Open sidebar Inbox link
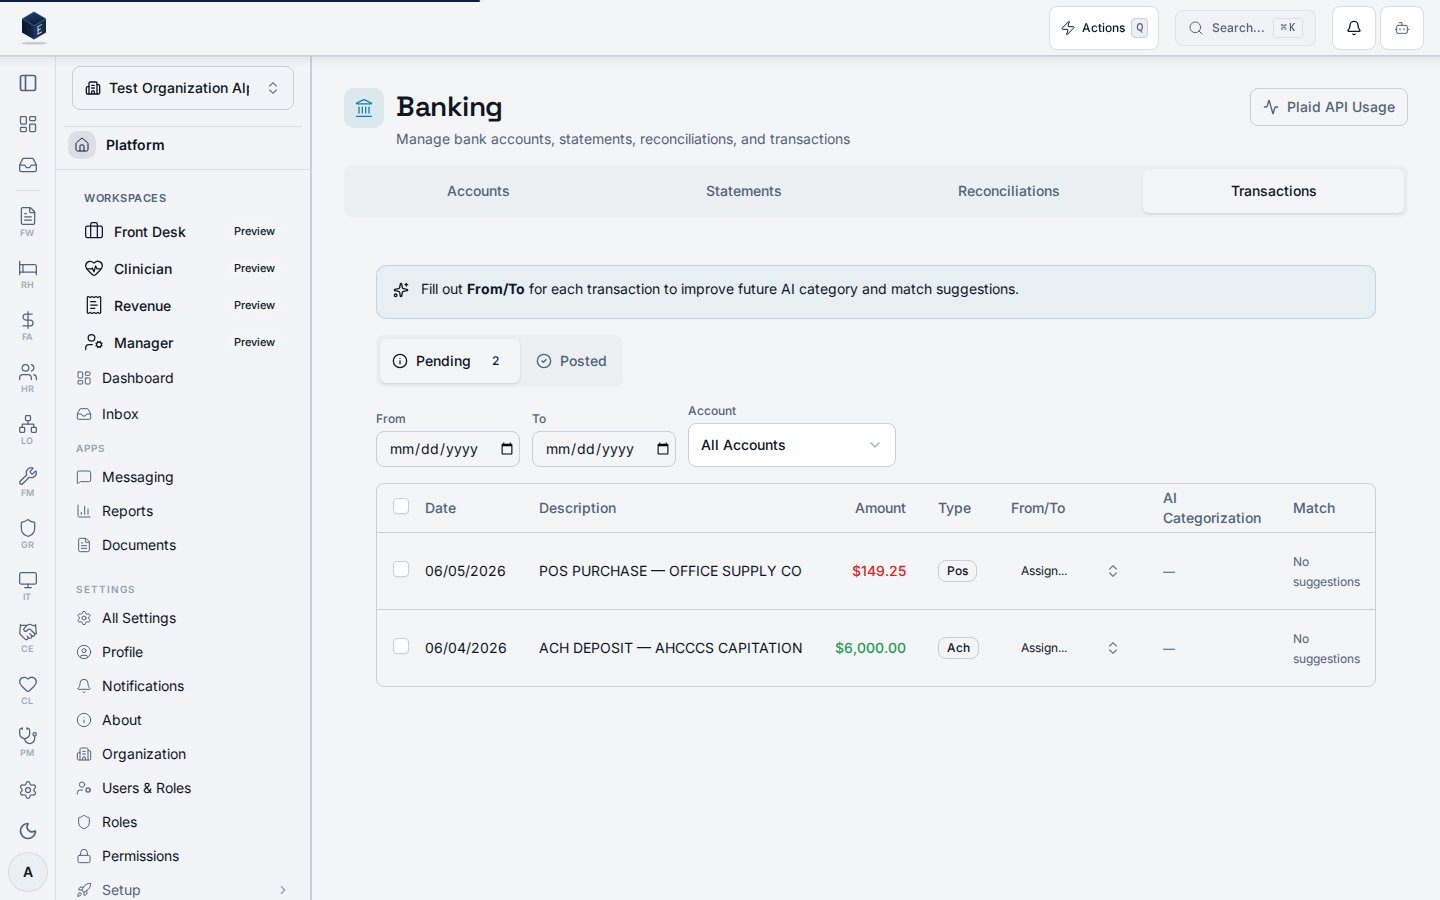Viewport: 1440px width, 900px height. [183, 414]
